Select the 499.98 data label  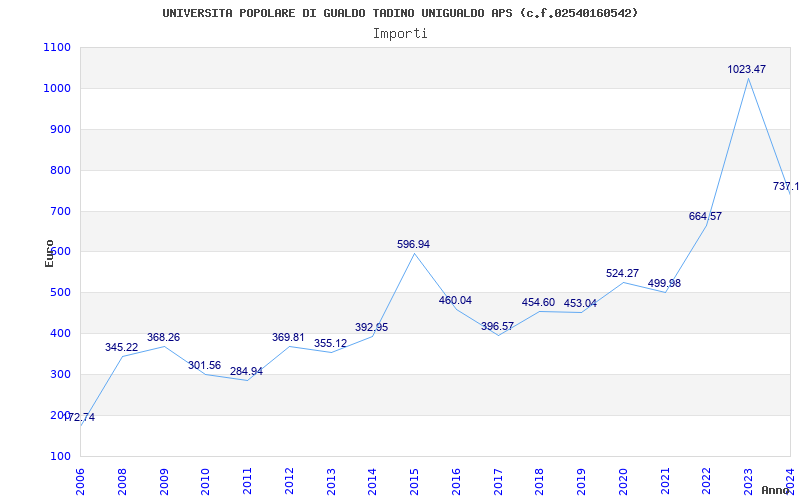[x=664, y=283]
